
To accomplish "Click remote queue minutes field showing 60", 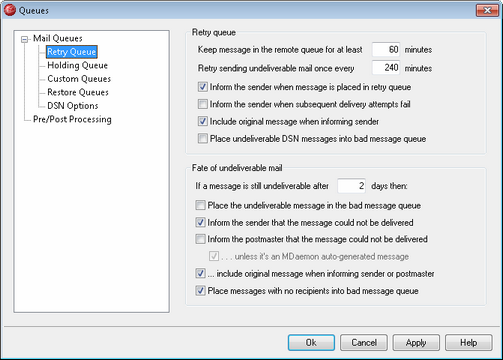I will coord(386,50).
